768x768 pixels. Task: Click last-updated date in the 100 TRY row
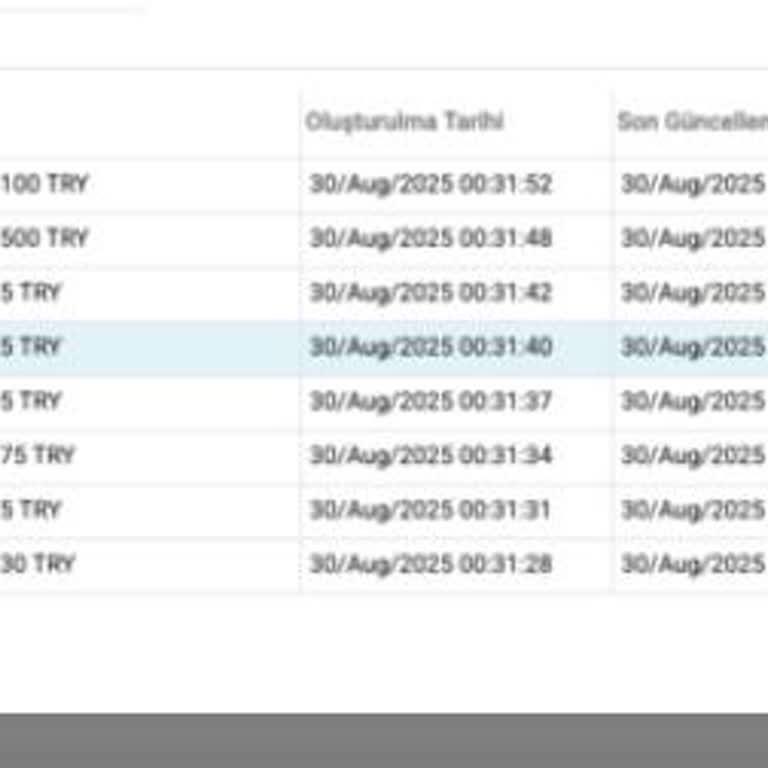click(x=694, y=185)
